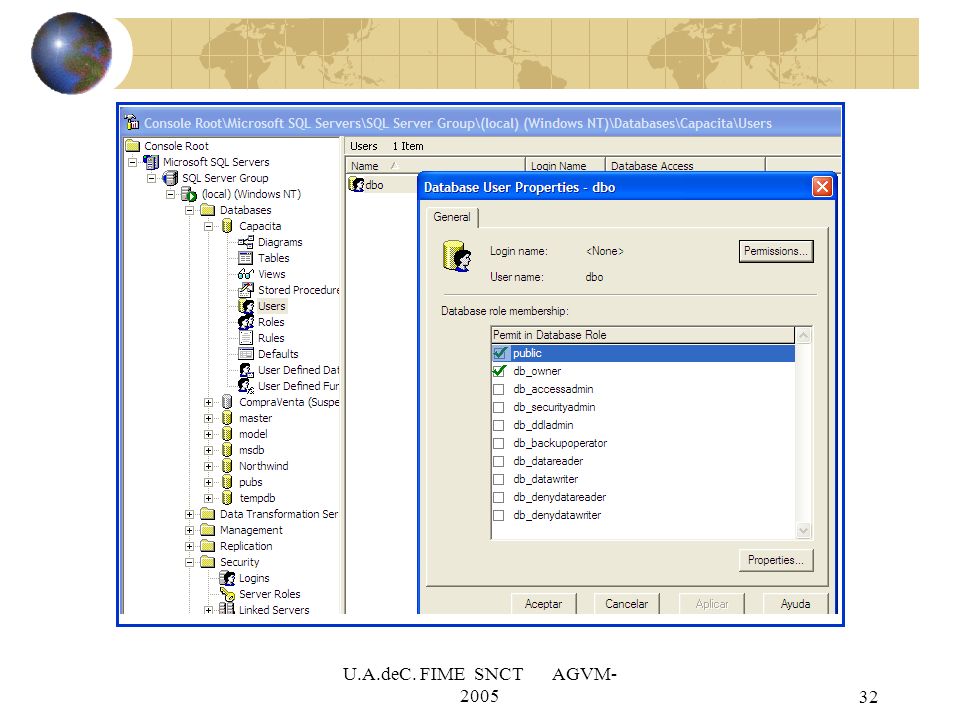The image size is (960, 720).
Task: Click the role list scroll up arrow
Action: point(803,336)
